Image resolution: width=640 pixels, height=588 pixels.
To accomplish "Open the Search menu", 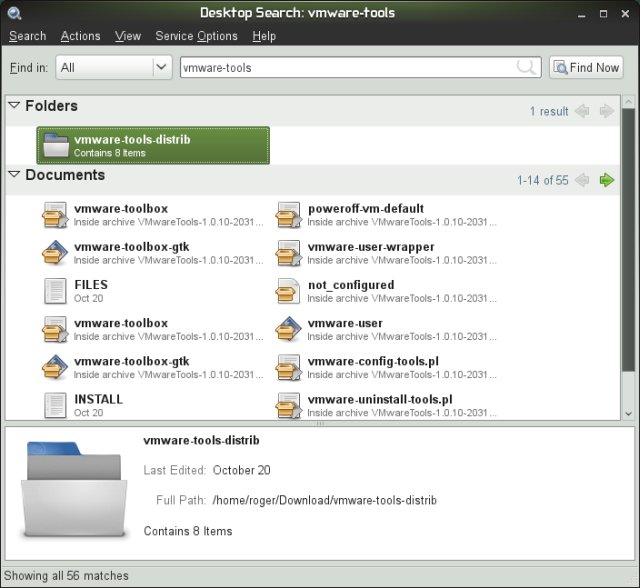I will tap(27, 36).
